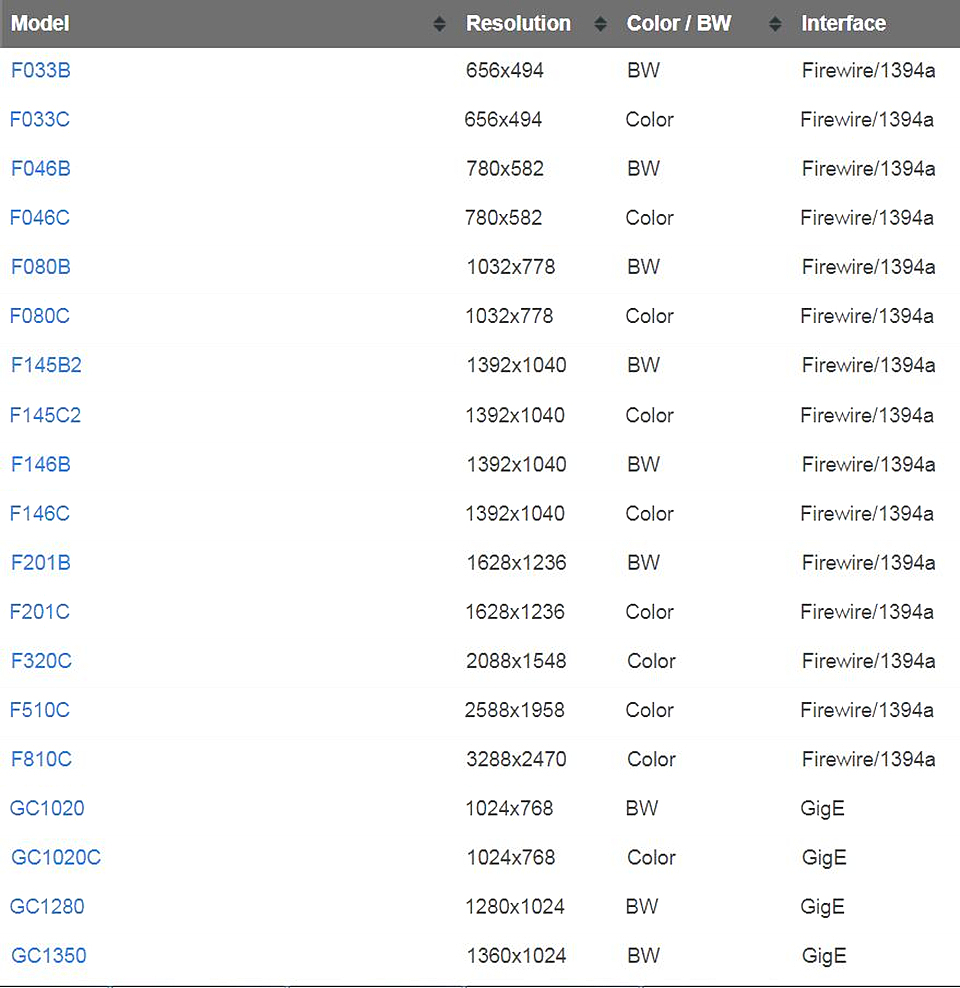Click the Model column header
The image size is (960, 988).
pos(40,23)
